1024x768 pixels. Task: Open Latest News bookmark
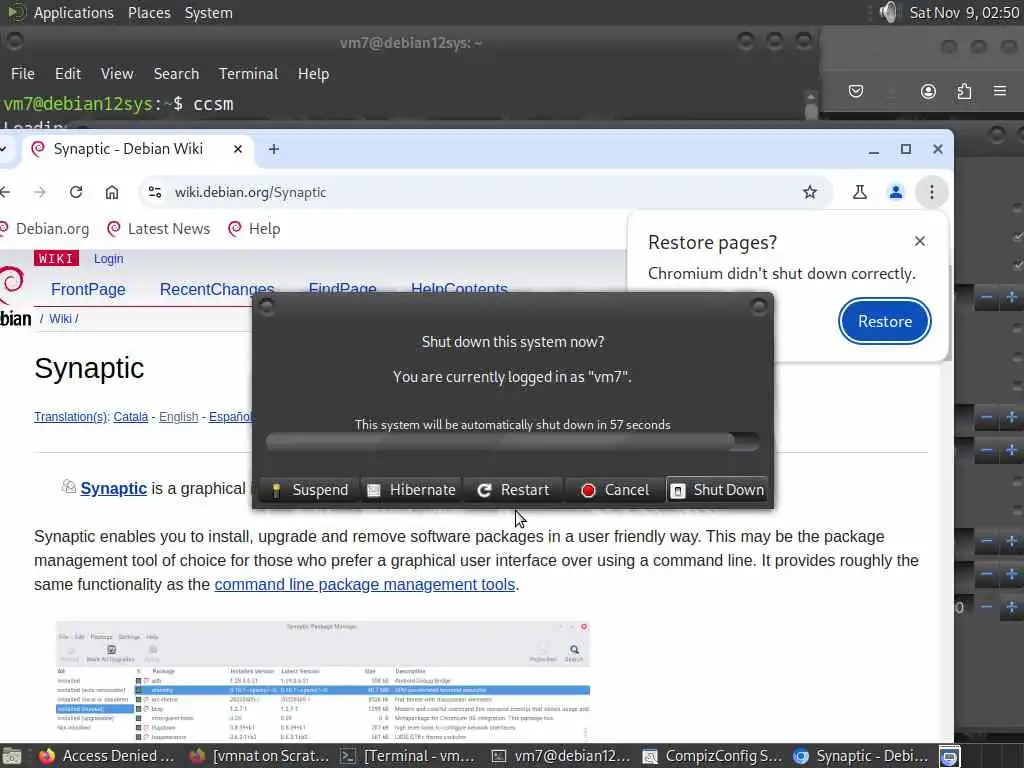point(159,229)
